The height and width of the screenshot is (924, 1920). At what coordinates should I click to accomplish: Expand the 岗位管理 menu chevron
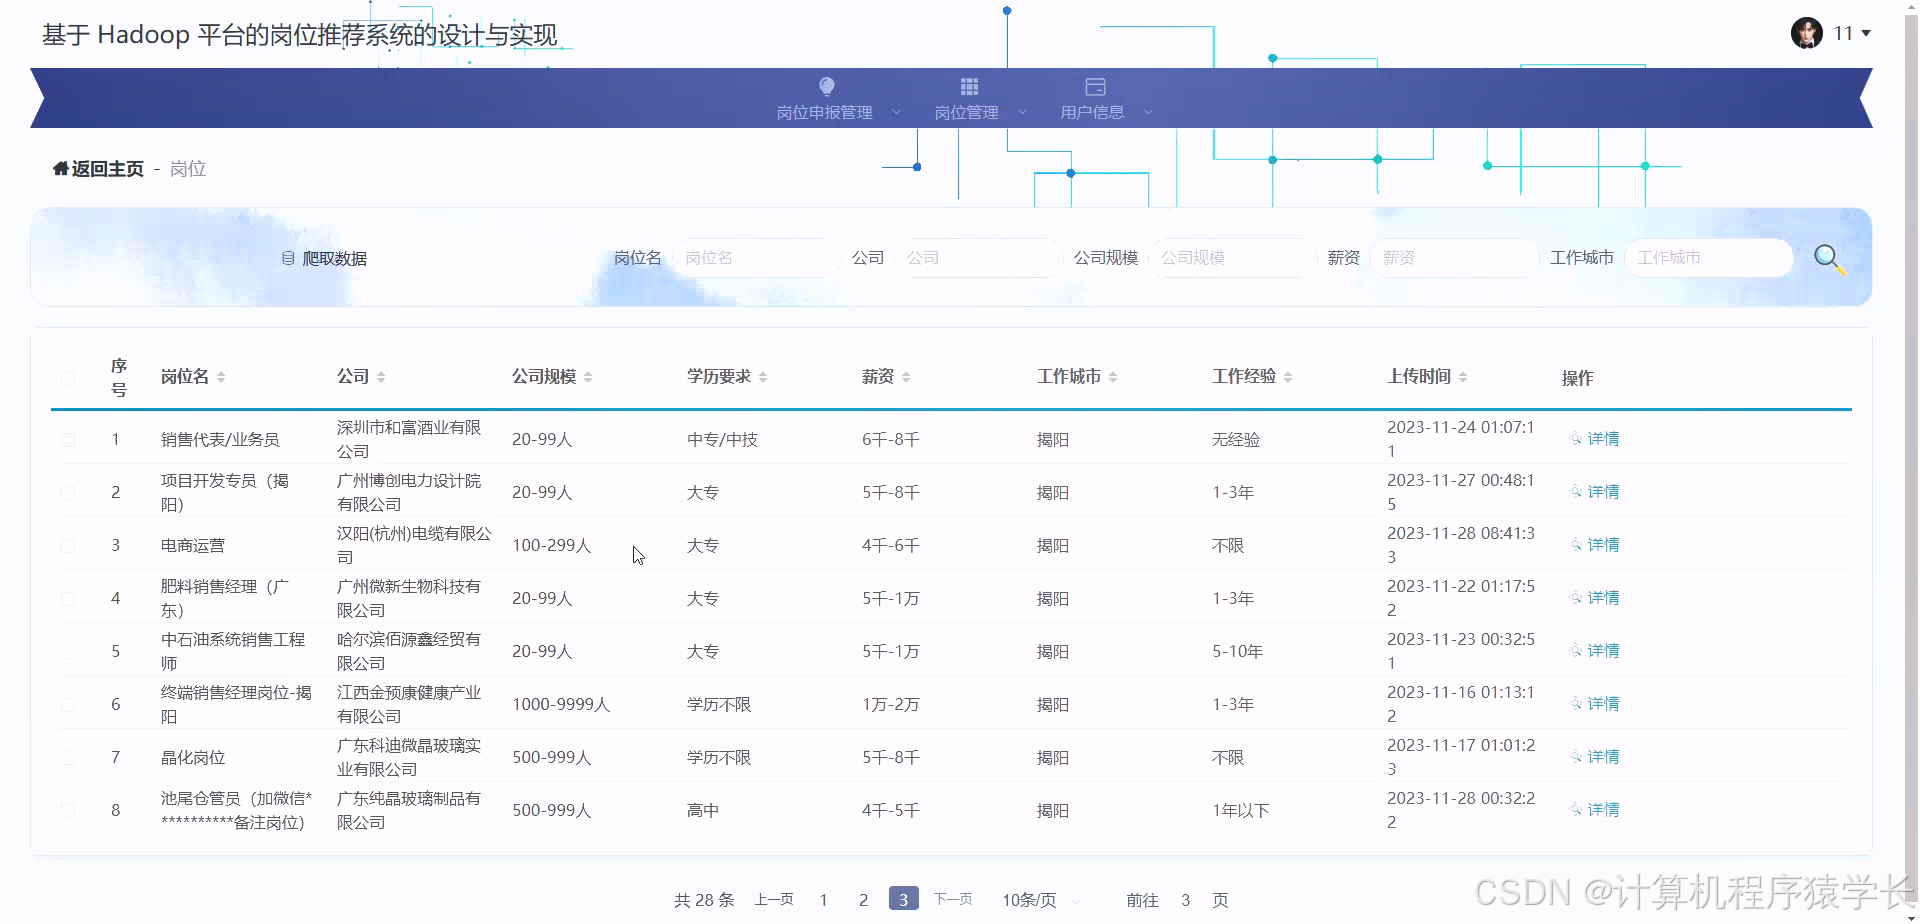[1022, 112]
